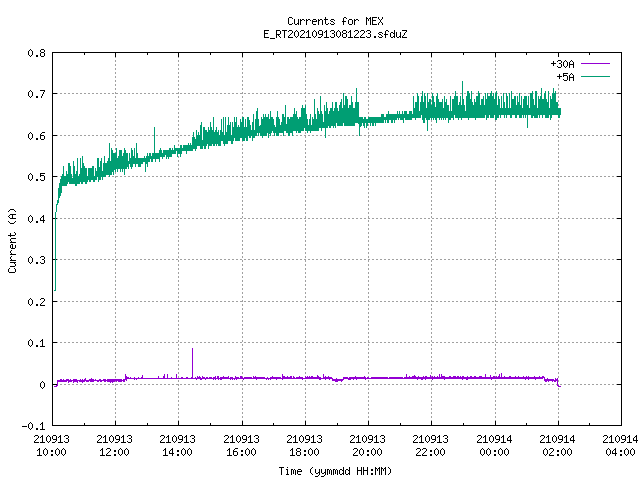640x480 pixels.
Task: Click the +5A legend label
Action: (565, 77)
